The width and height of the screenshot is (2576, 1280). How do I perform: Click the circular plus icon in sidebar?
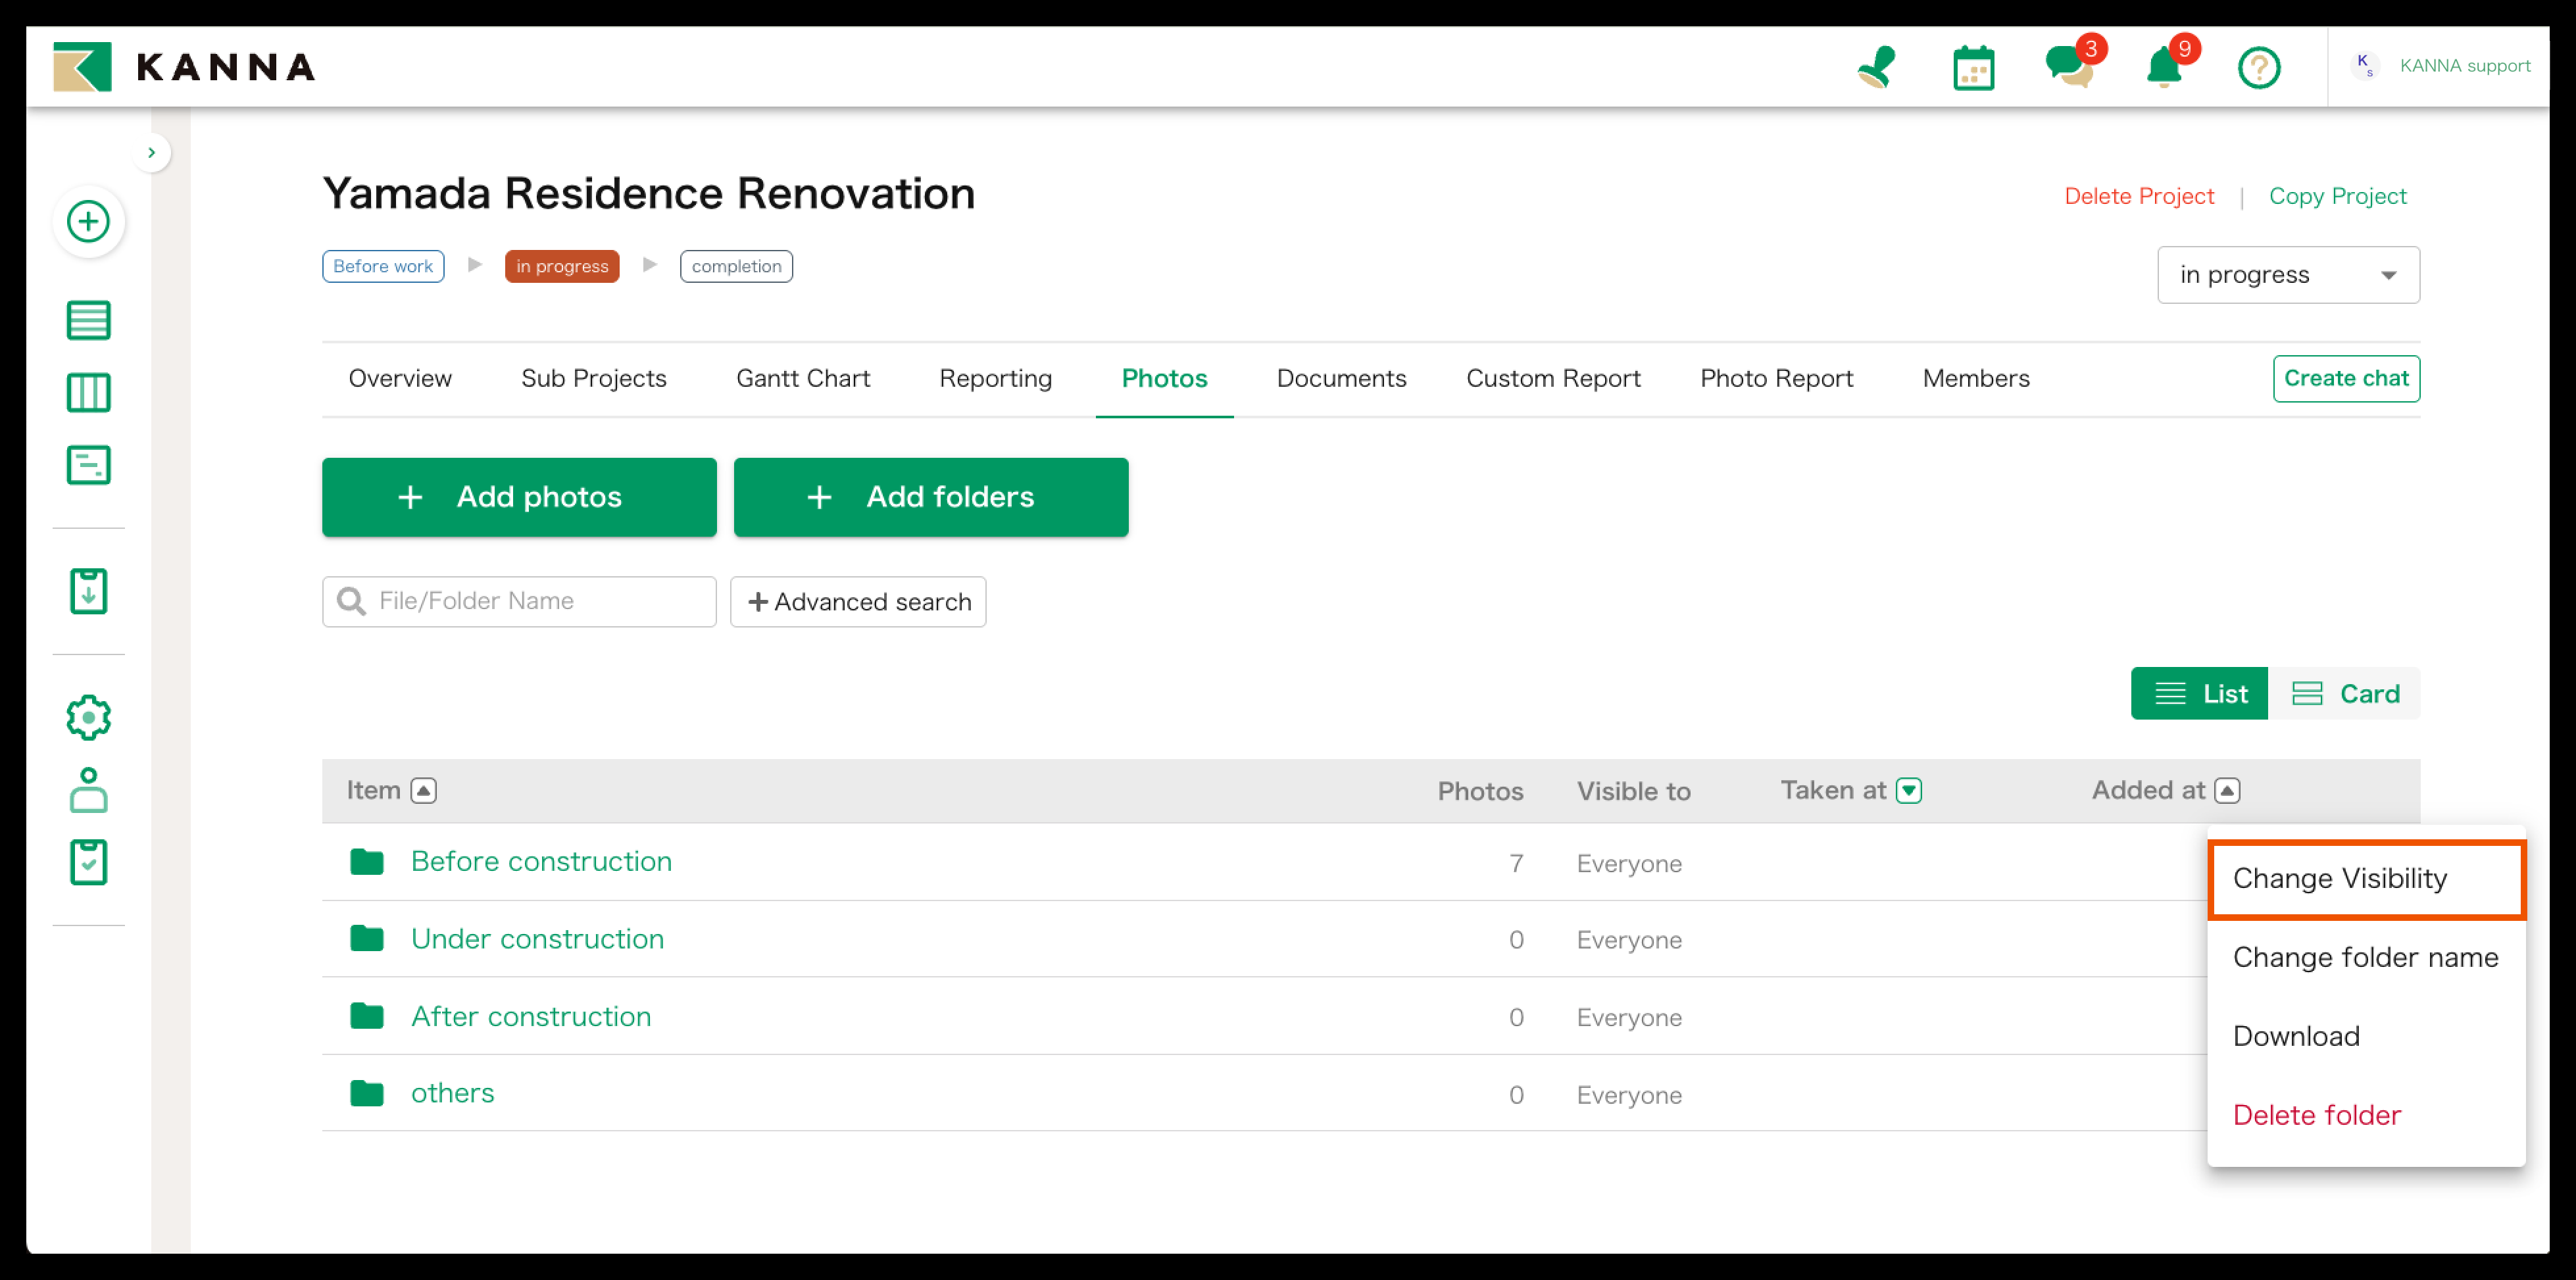(89, 221)
